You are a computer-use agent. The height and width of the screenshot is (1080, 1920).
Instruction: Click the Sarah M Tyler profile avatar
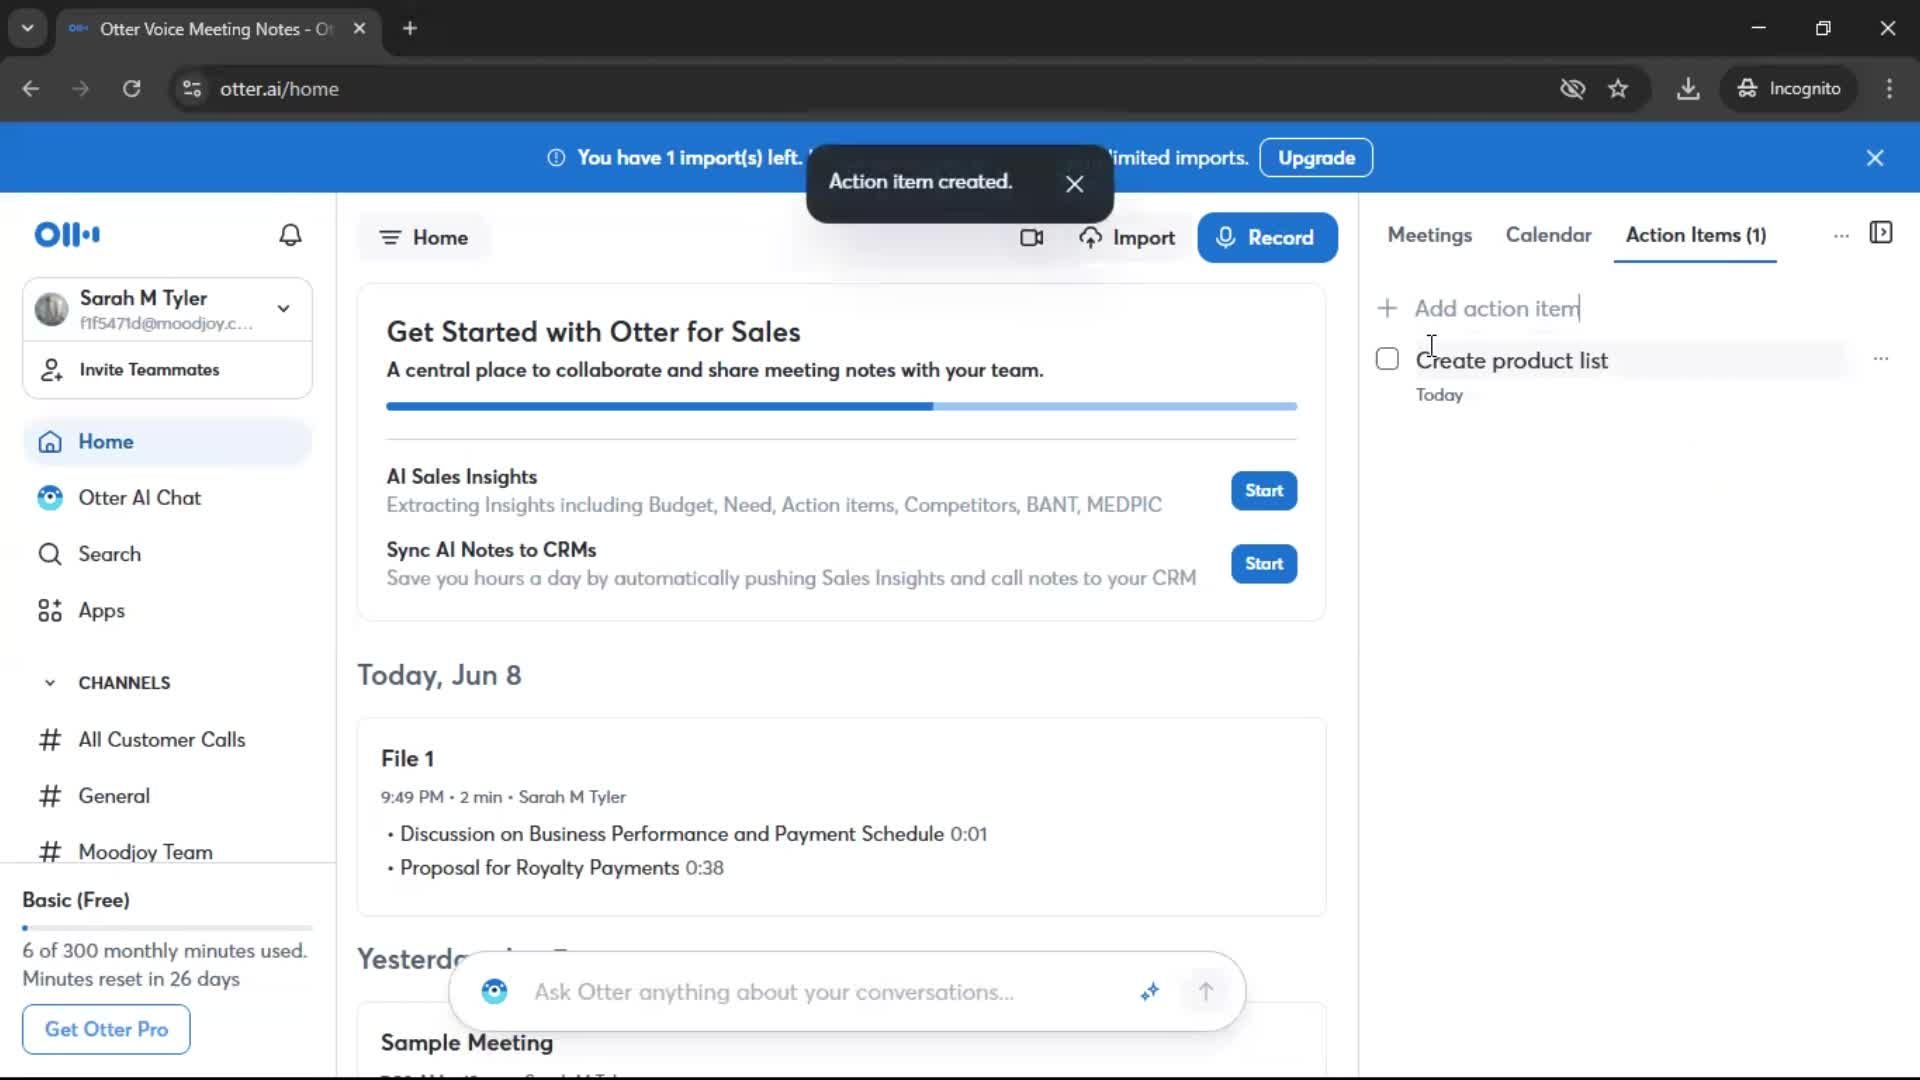tap(52, 310)
